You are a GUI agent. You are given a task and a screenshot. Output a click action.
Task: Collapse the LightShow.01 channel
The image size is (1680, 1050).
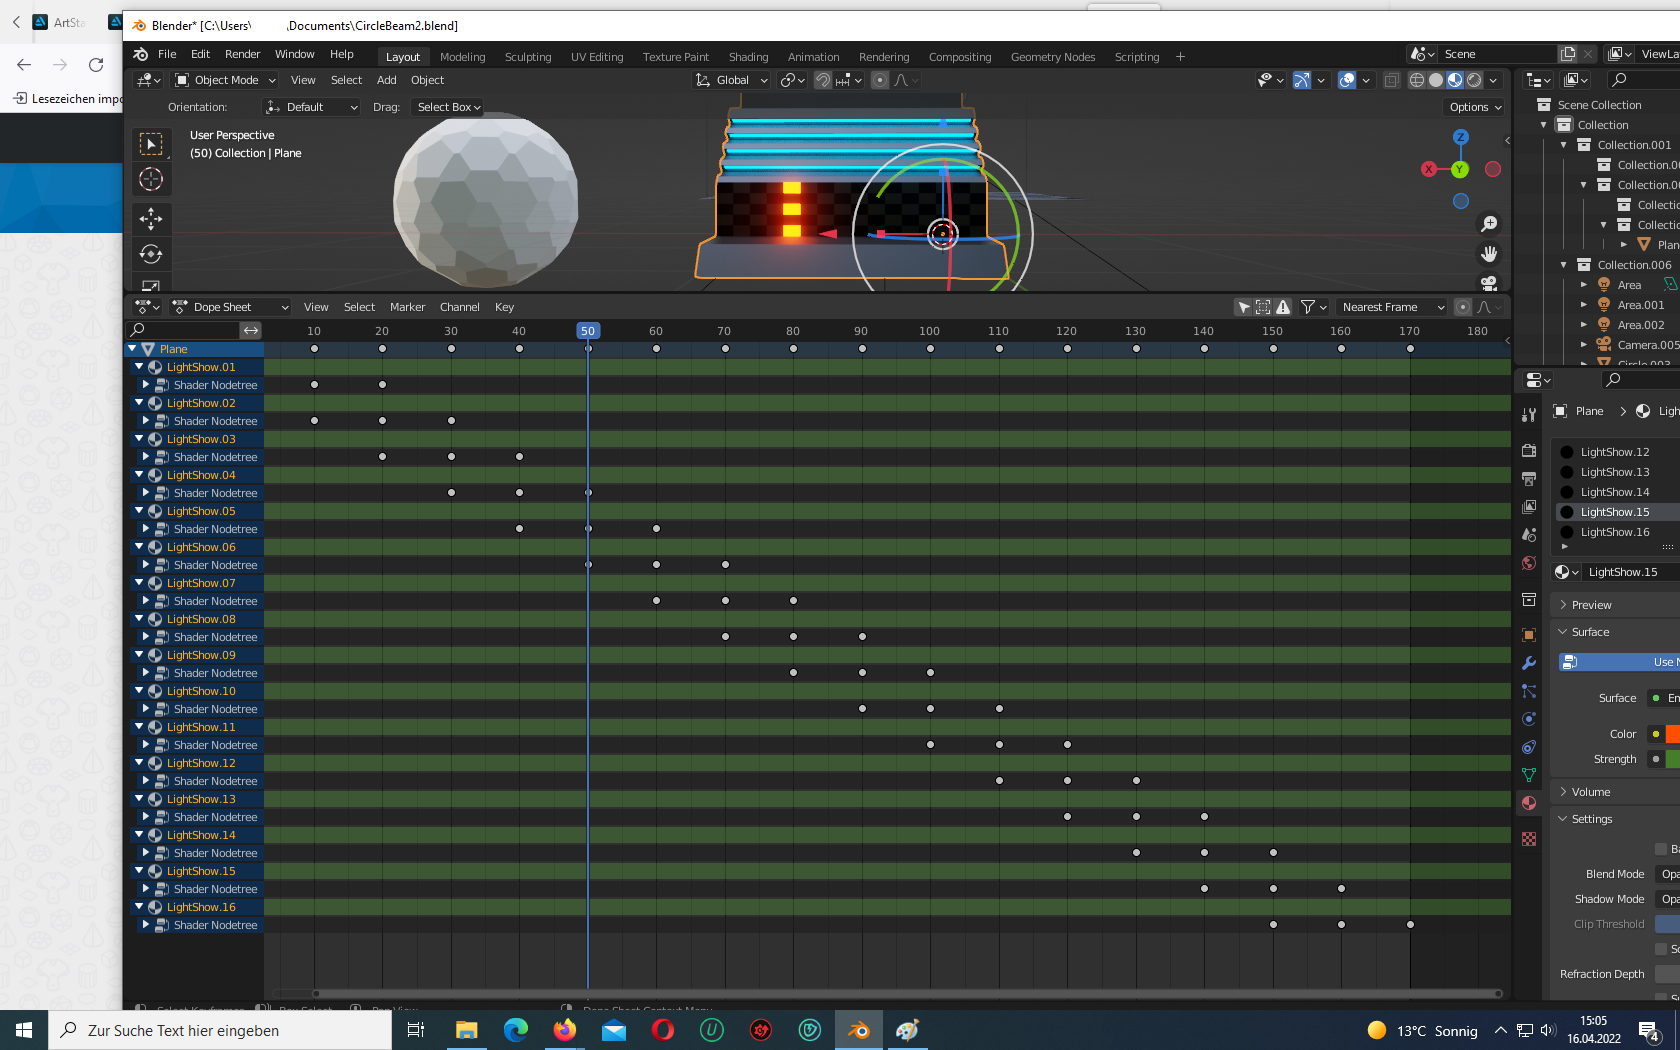tap(139, 367)
